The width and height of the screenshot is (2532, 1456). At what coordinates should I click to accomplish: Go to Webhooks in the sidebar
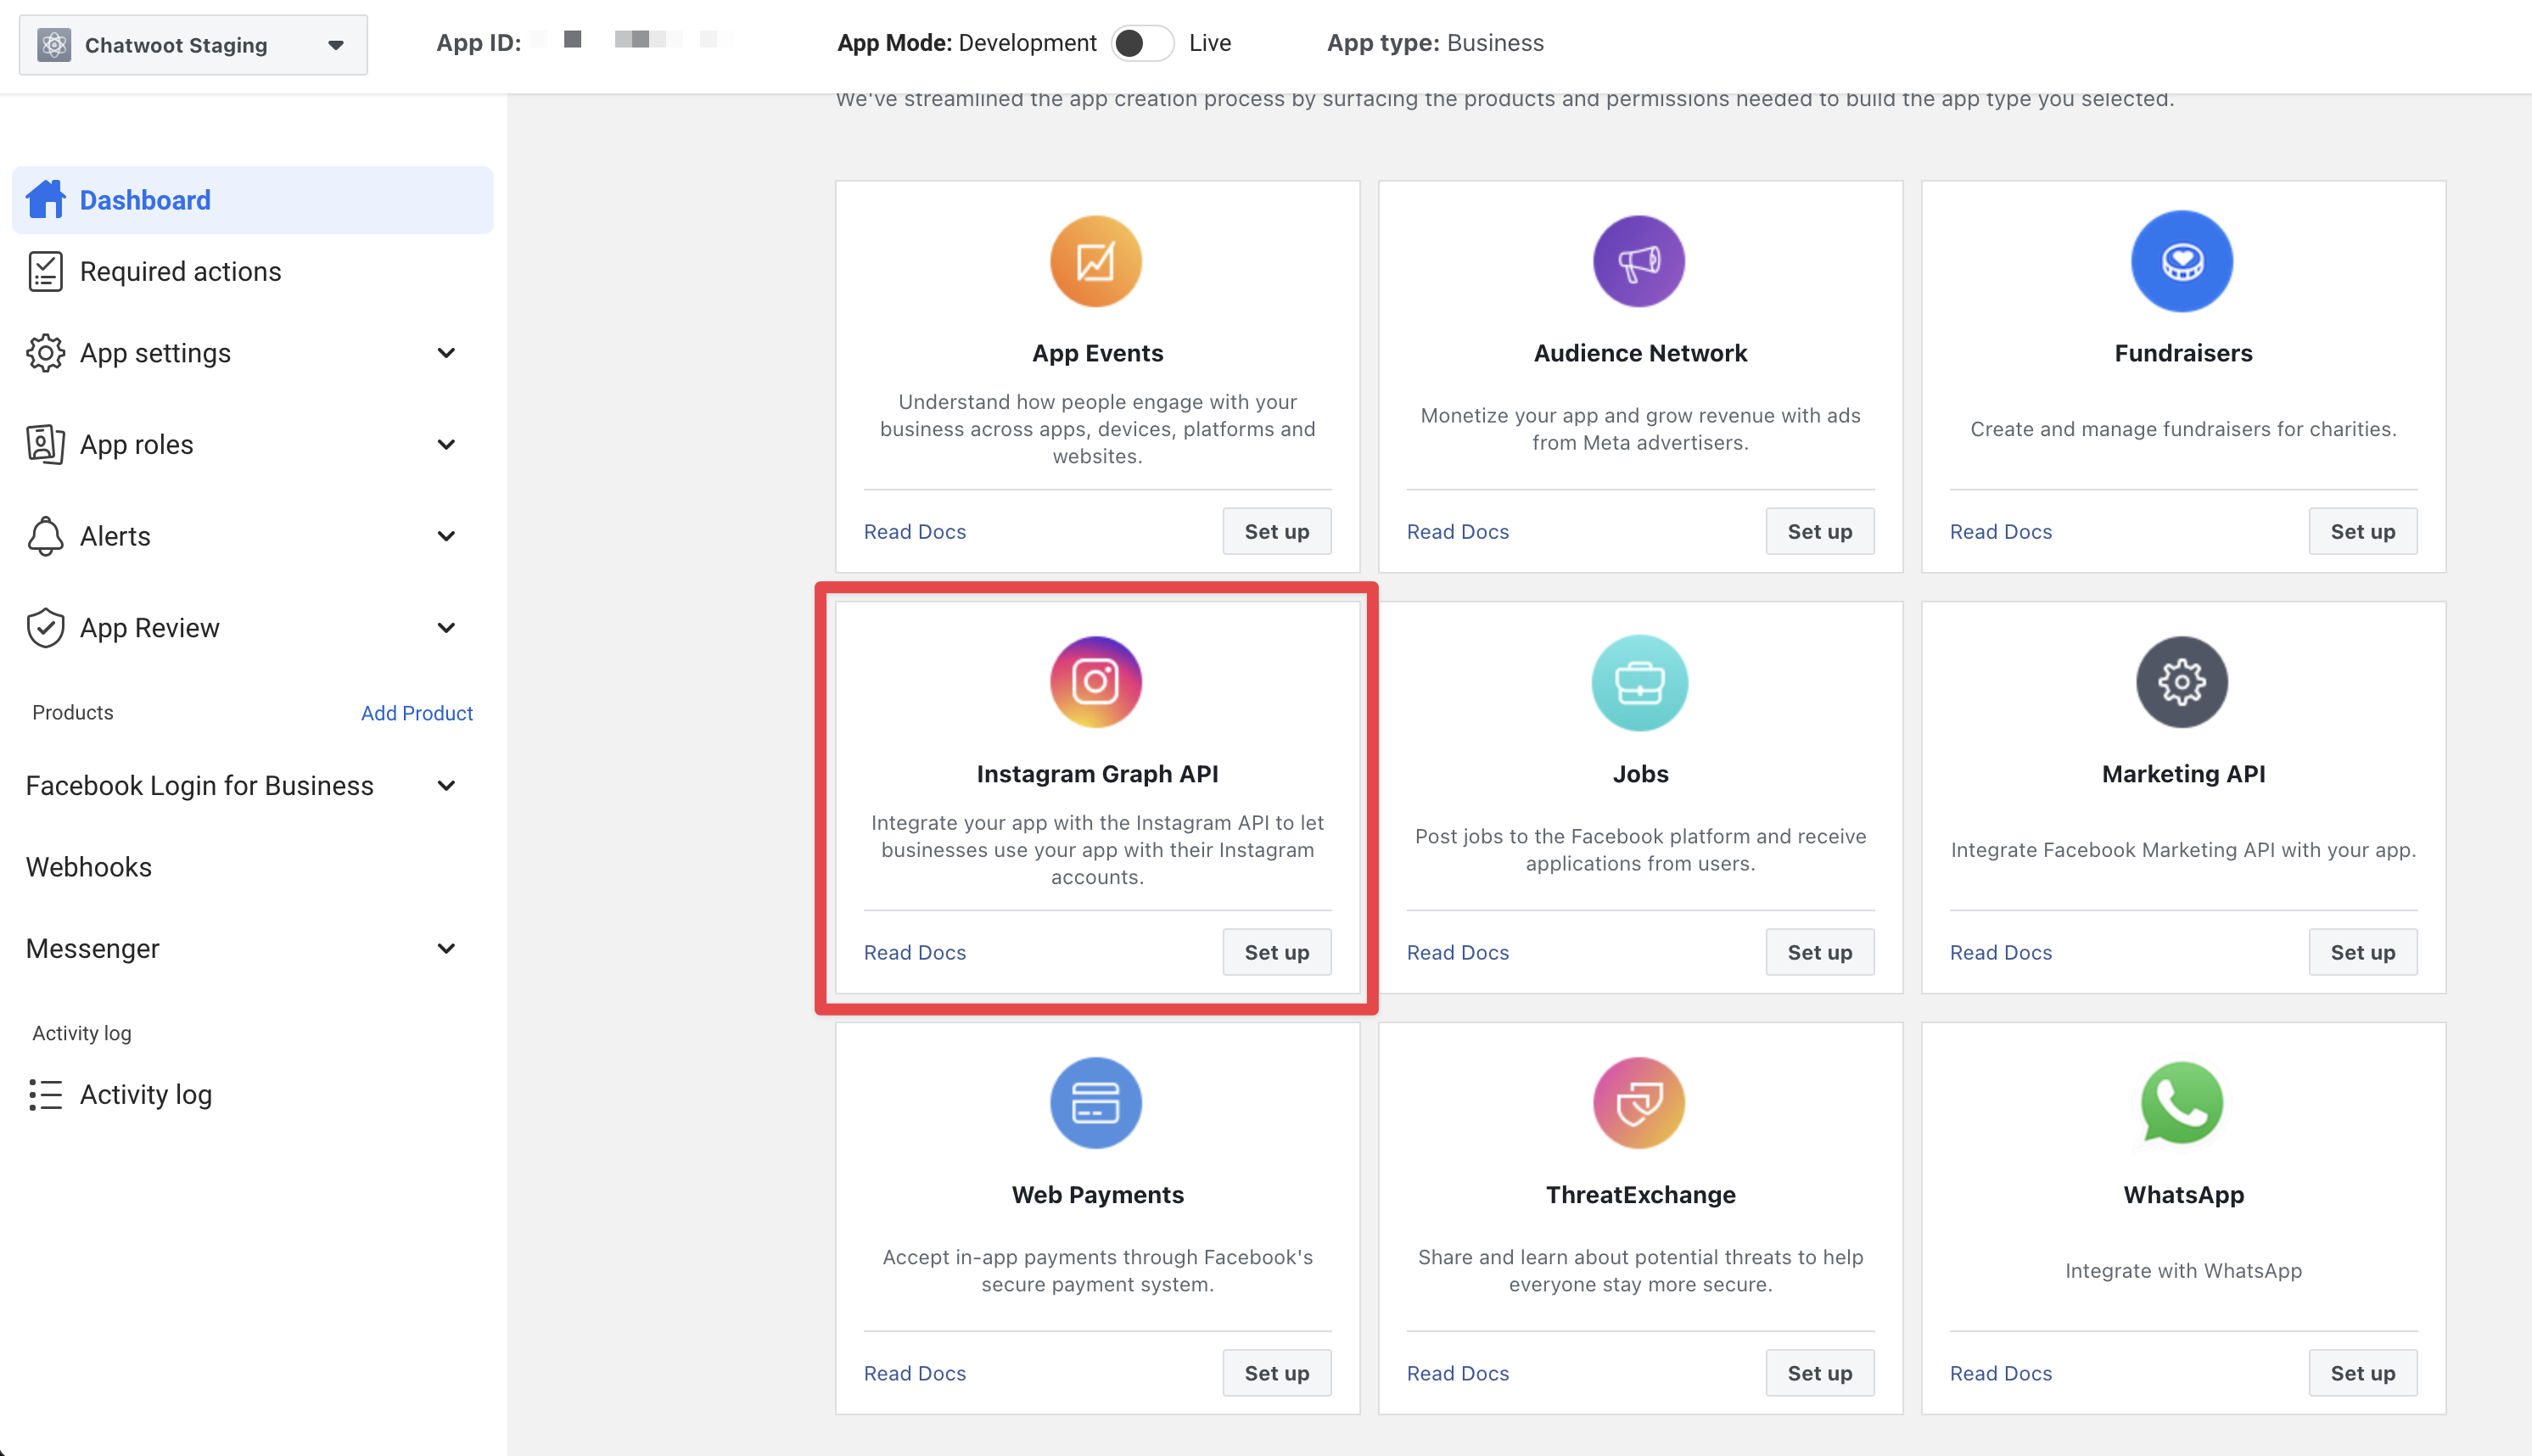pyautogui.click(x=89, y=867)
